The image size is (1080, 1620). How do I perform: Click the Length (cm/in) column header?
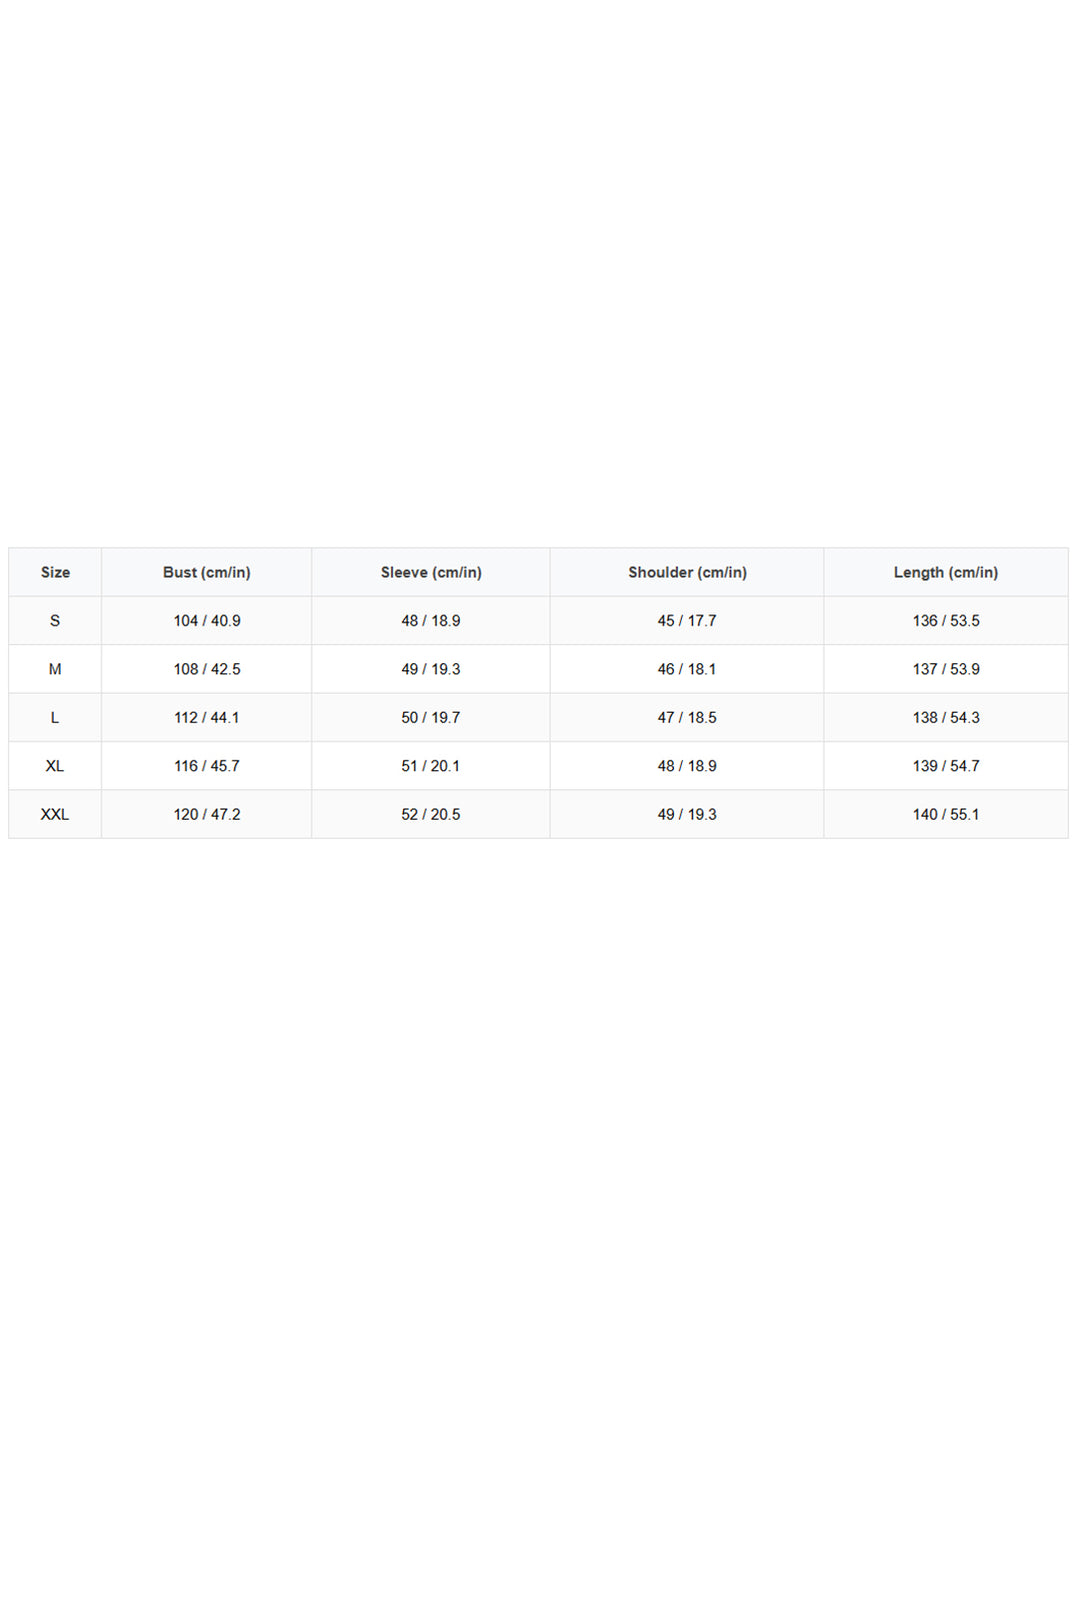coord(946,572)
